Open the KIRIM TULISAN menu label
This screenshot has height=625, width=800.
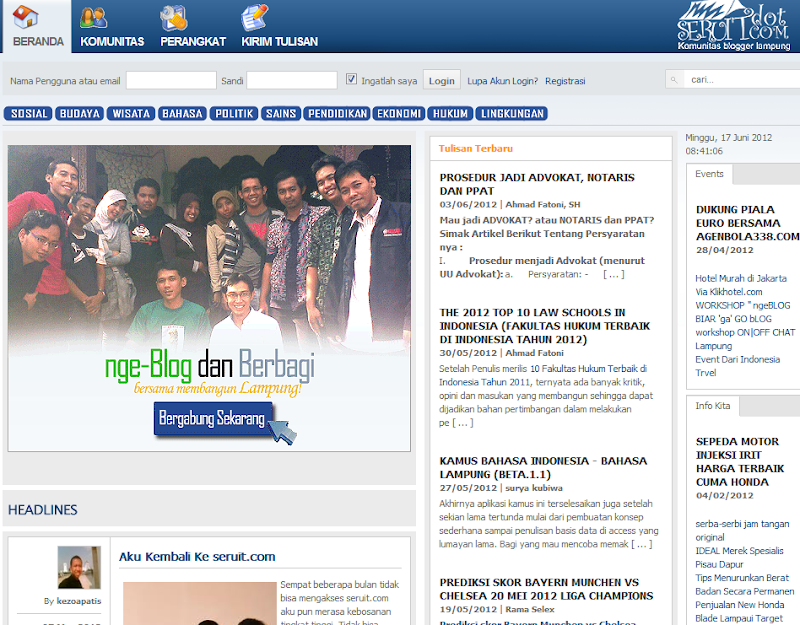point(280,42)
